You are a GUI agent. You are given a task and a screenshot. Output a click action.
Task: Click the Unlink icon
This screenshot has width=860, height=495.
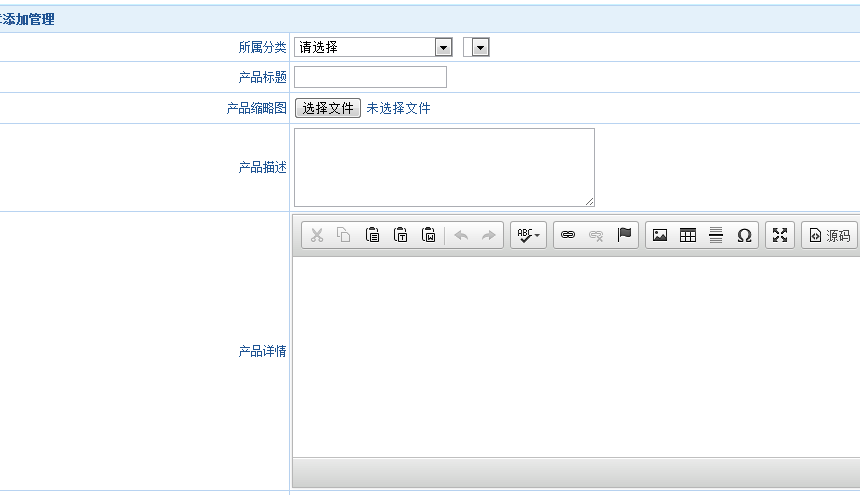click(x=596, y=235)
